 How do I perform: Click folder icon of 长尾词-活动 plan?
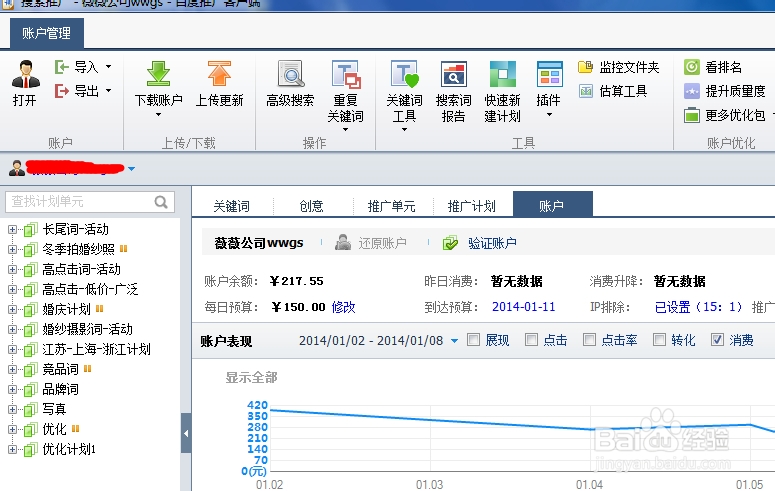(31, 229)
